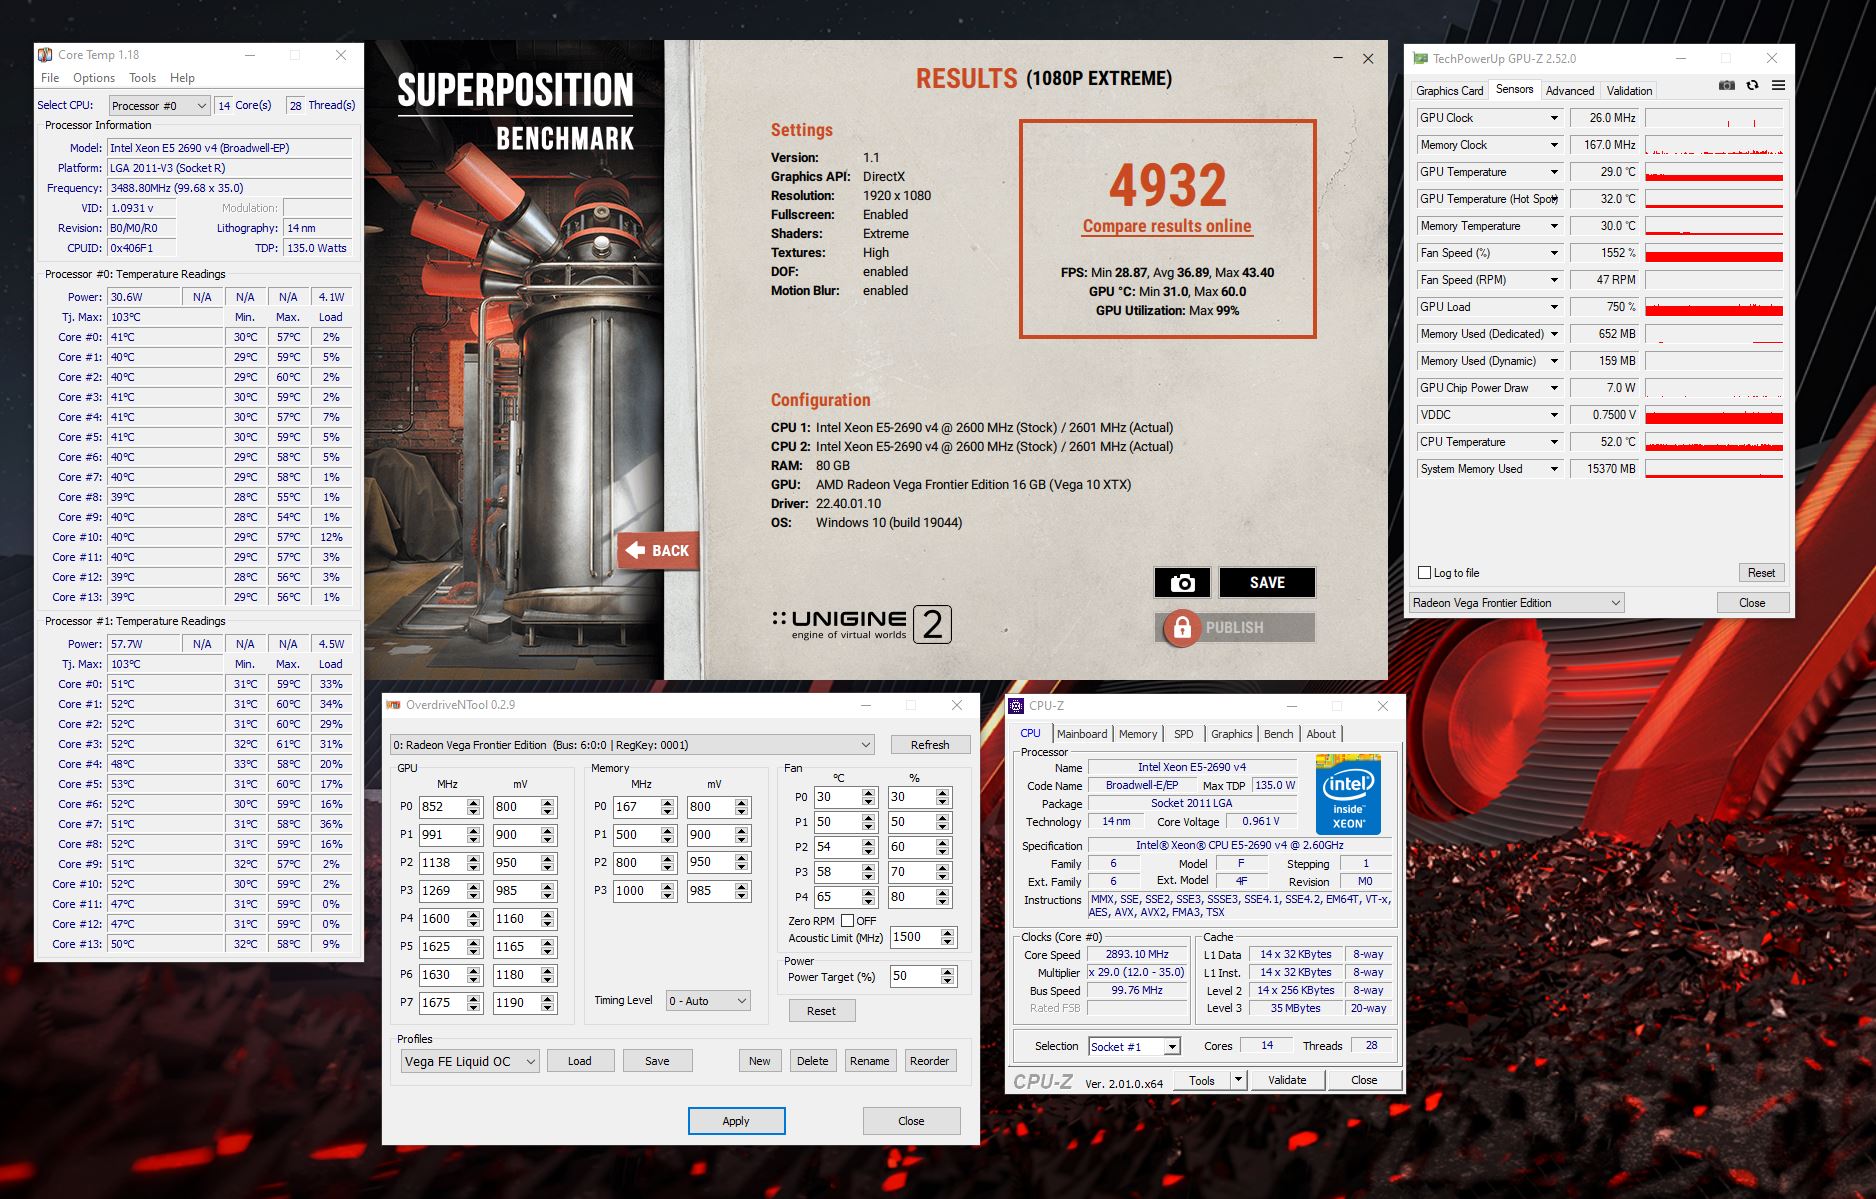Open the Tools menu in Core Temp
1876x1199 pixels.
pyautogui.click(x=142, y=78)
